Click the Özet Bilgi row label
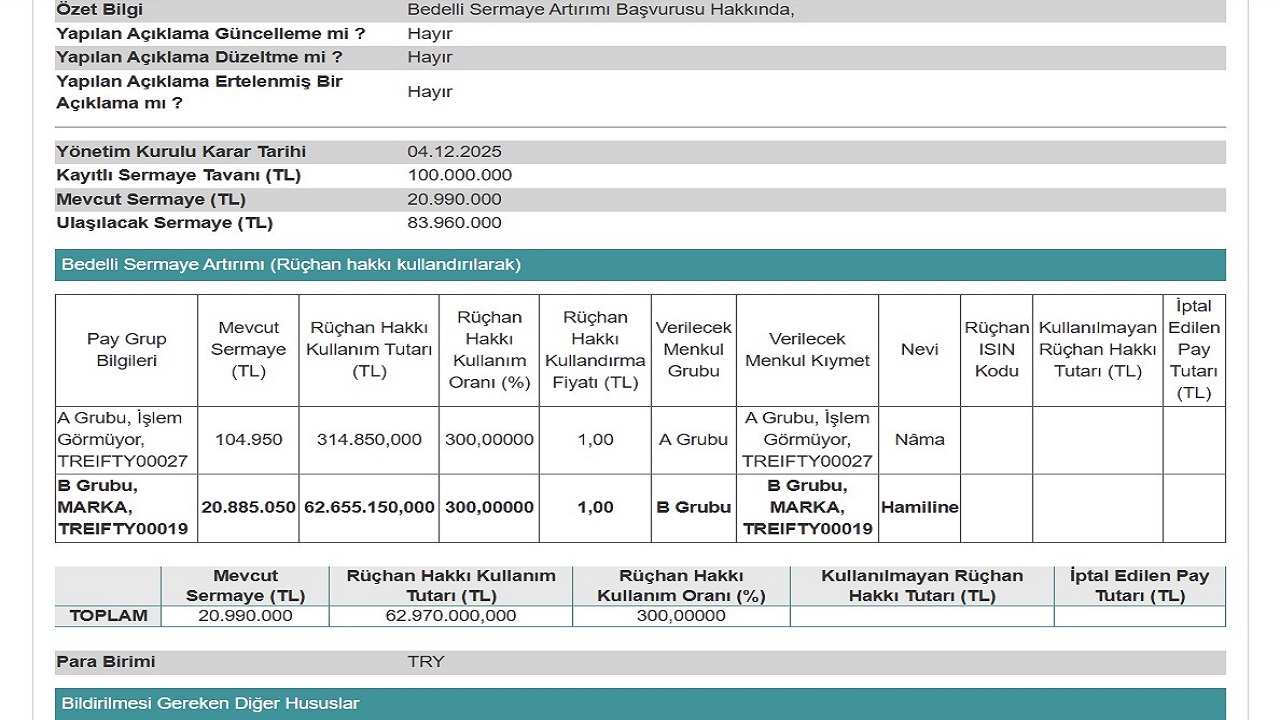 click(x=99, y=10)
